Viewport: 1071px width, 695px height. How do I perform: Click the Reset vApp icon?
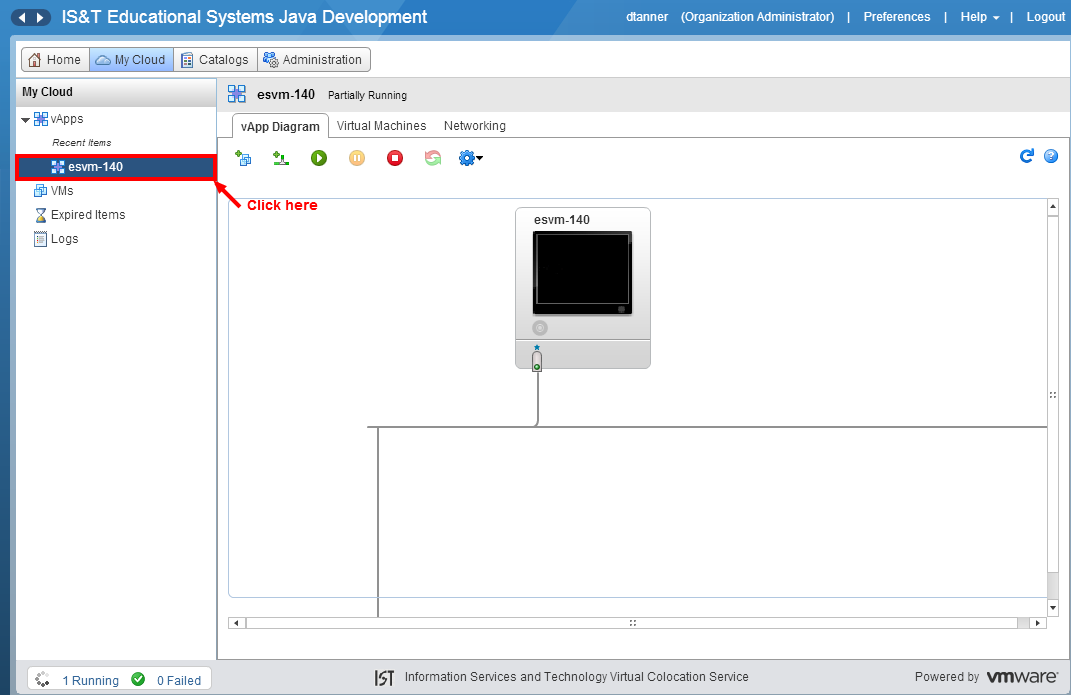[x=433, y=158]
